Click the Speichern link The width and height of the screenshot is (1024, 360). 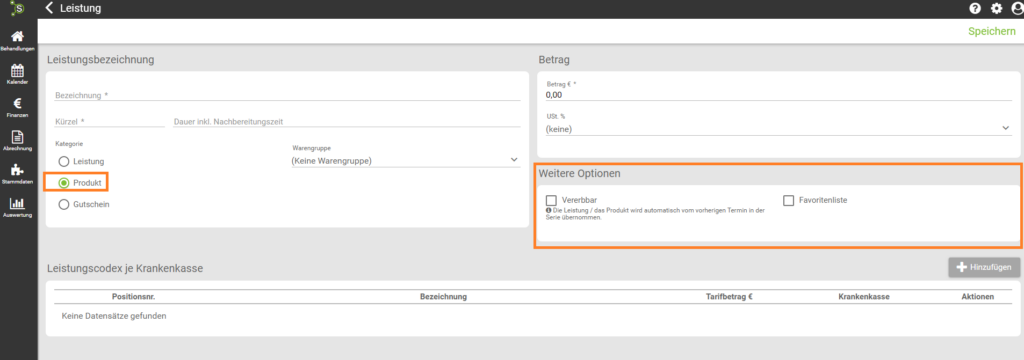[x=991, y=31]
